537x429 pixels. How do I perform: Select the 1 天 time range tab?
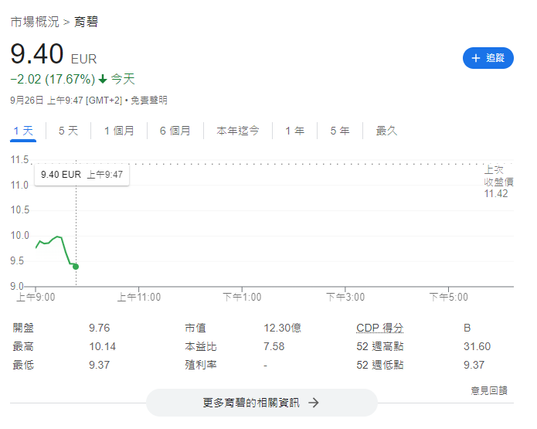[x=23, y=131]
